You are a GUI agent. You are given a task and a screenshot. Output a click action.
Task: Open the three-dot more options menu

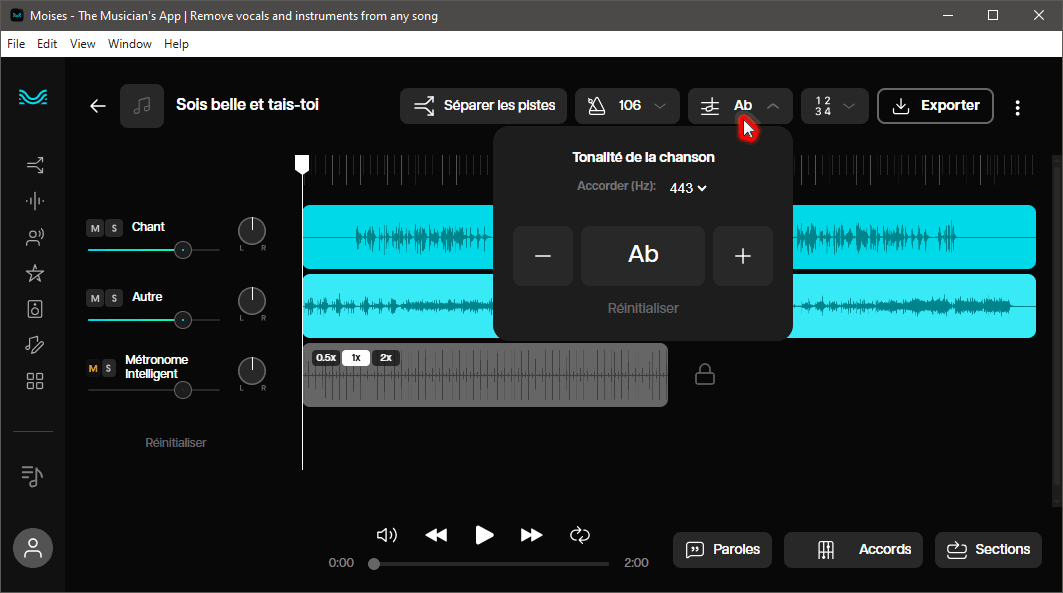pos(1017,107)
